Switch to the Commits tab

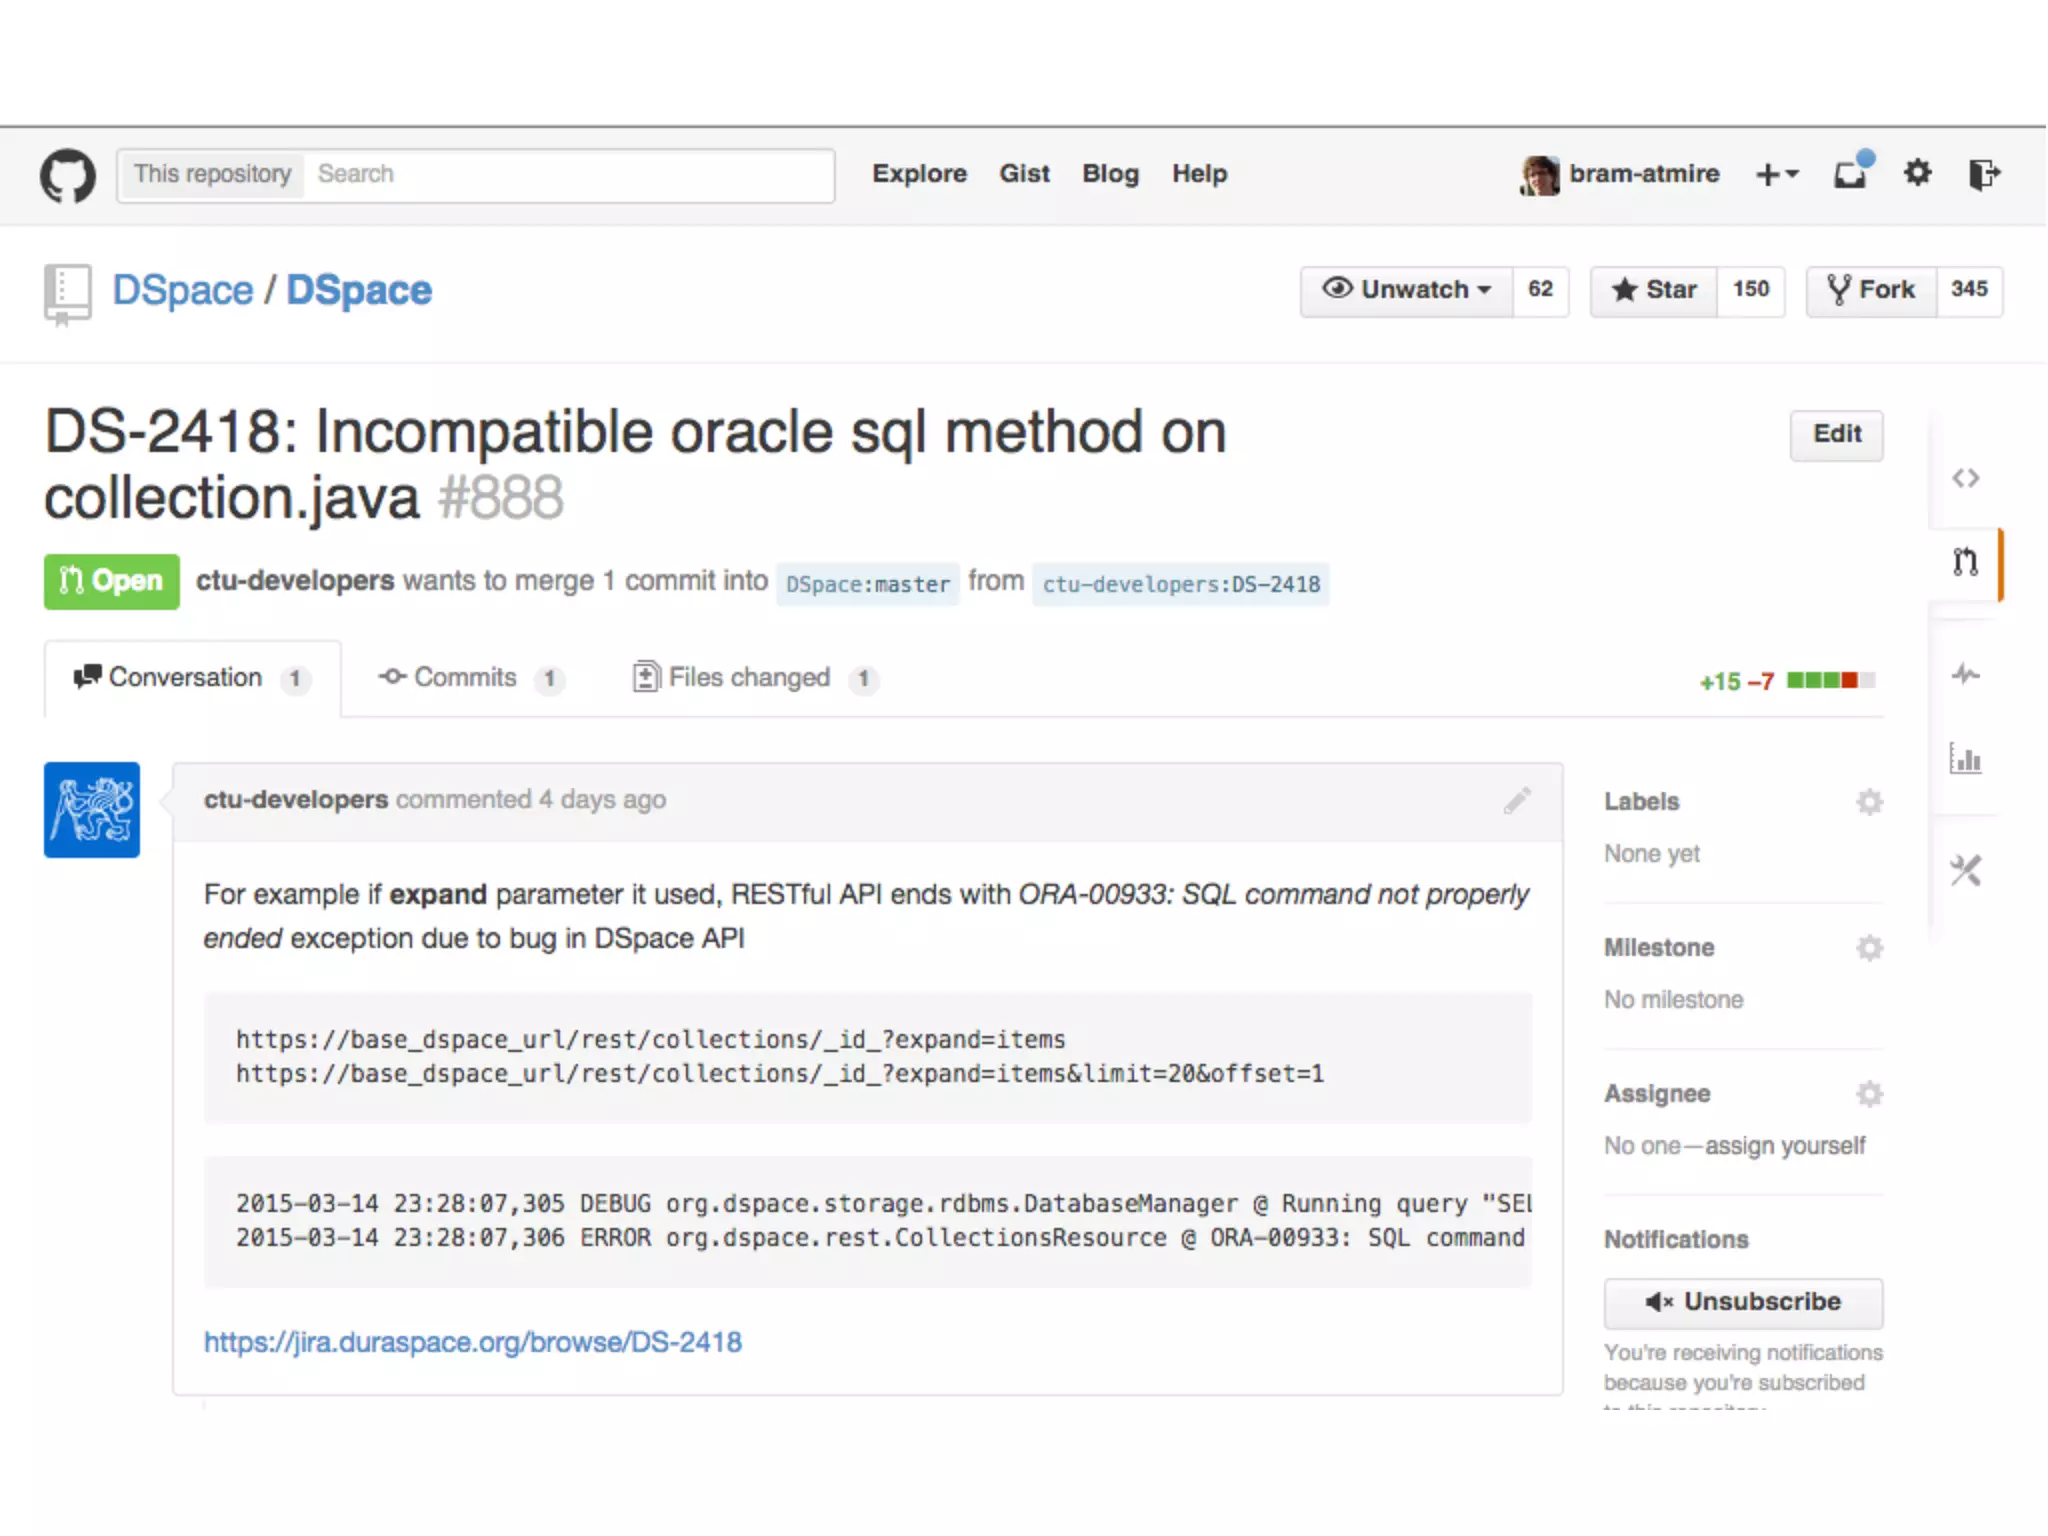point(465,678)
